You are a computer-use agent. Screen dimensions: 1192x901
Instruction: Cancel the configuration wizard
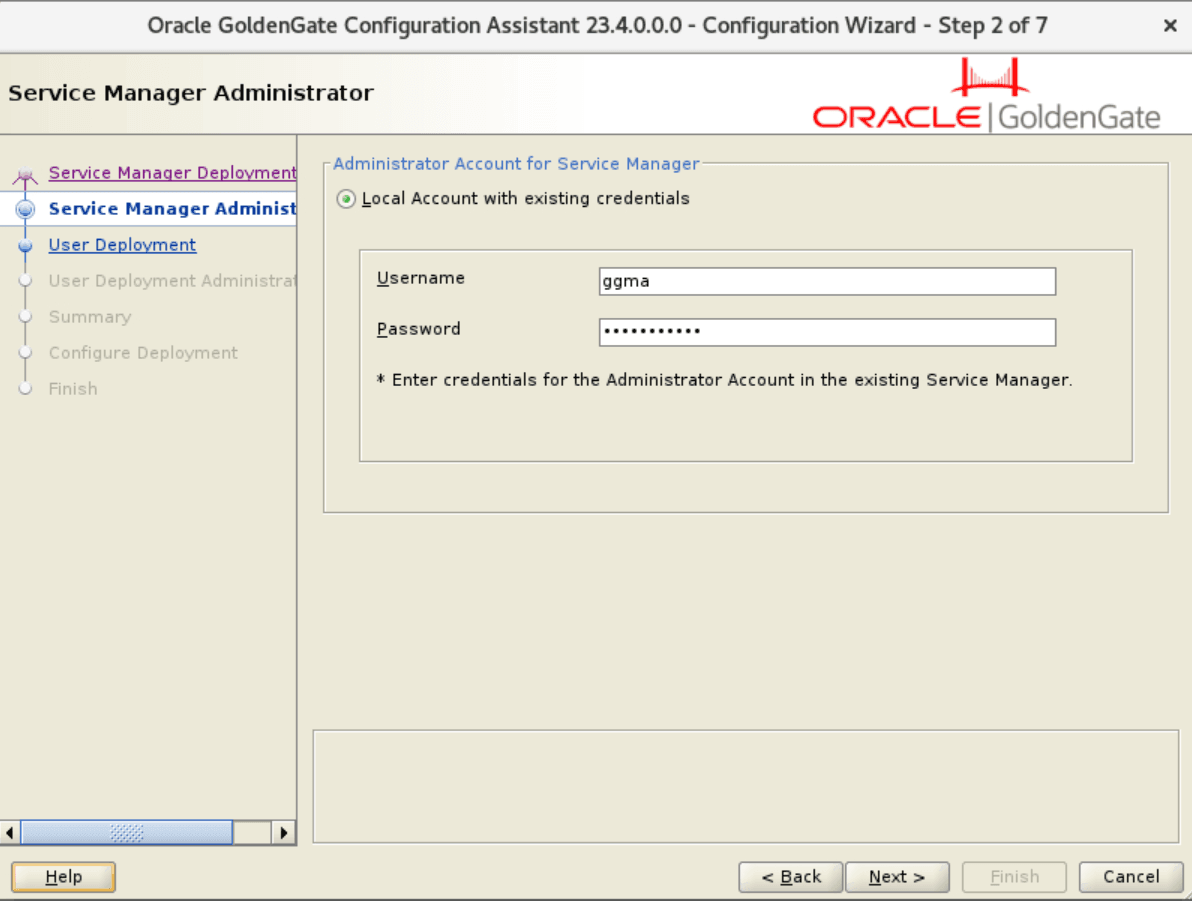click(x=1131, y=877)
